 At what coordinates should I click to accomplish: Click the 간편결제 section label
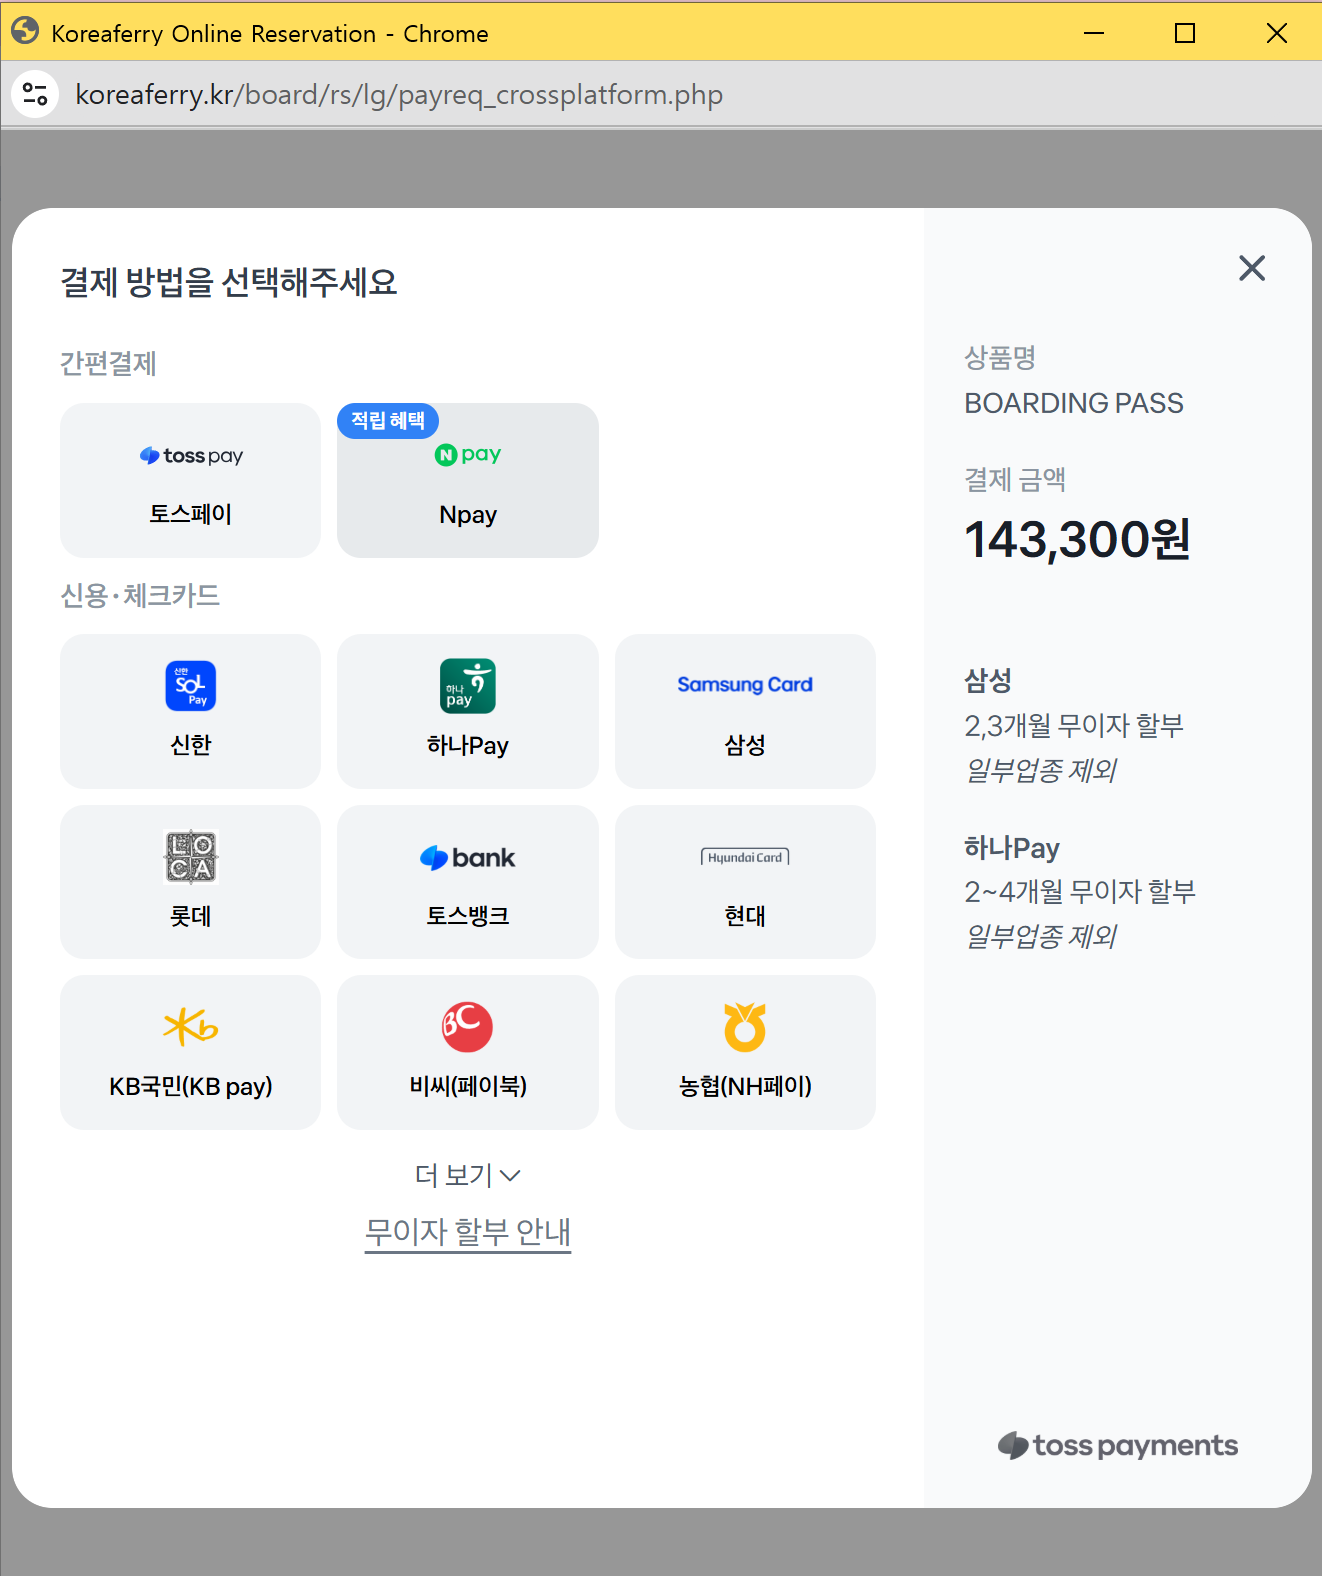pos(108,363)
